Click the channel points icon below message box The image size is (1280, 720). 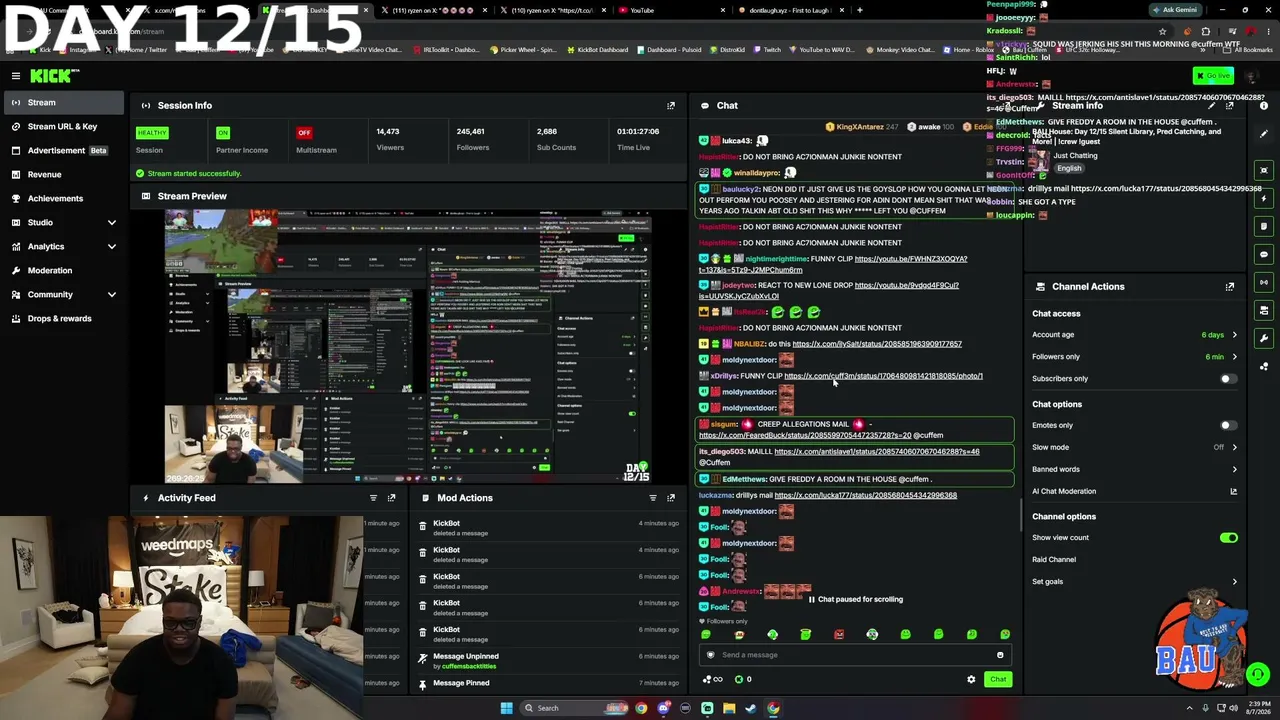pyautogui.click(x=739, y=680)
